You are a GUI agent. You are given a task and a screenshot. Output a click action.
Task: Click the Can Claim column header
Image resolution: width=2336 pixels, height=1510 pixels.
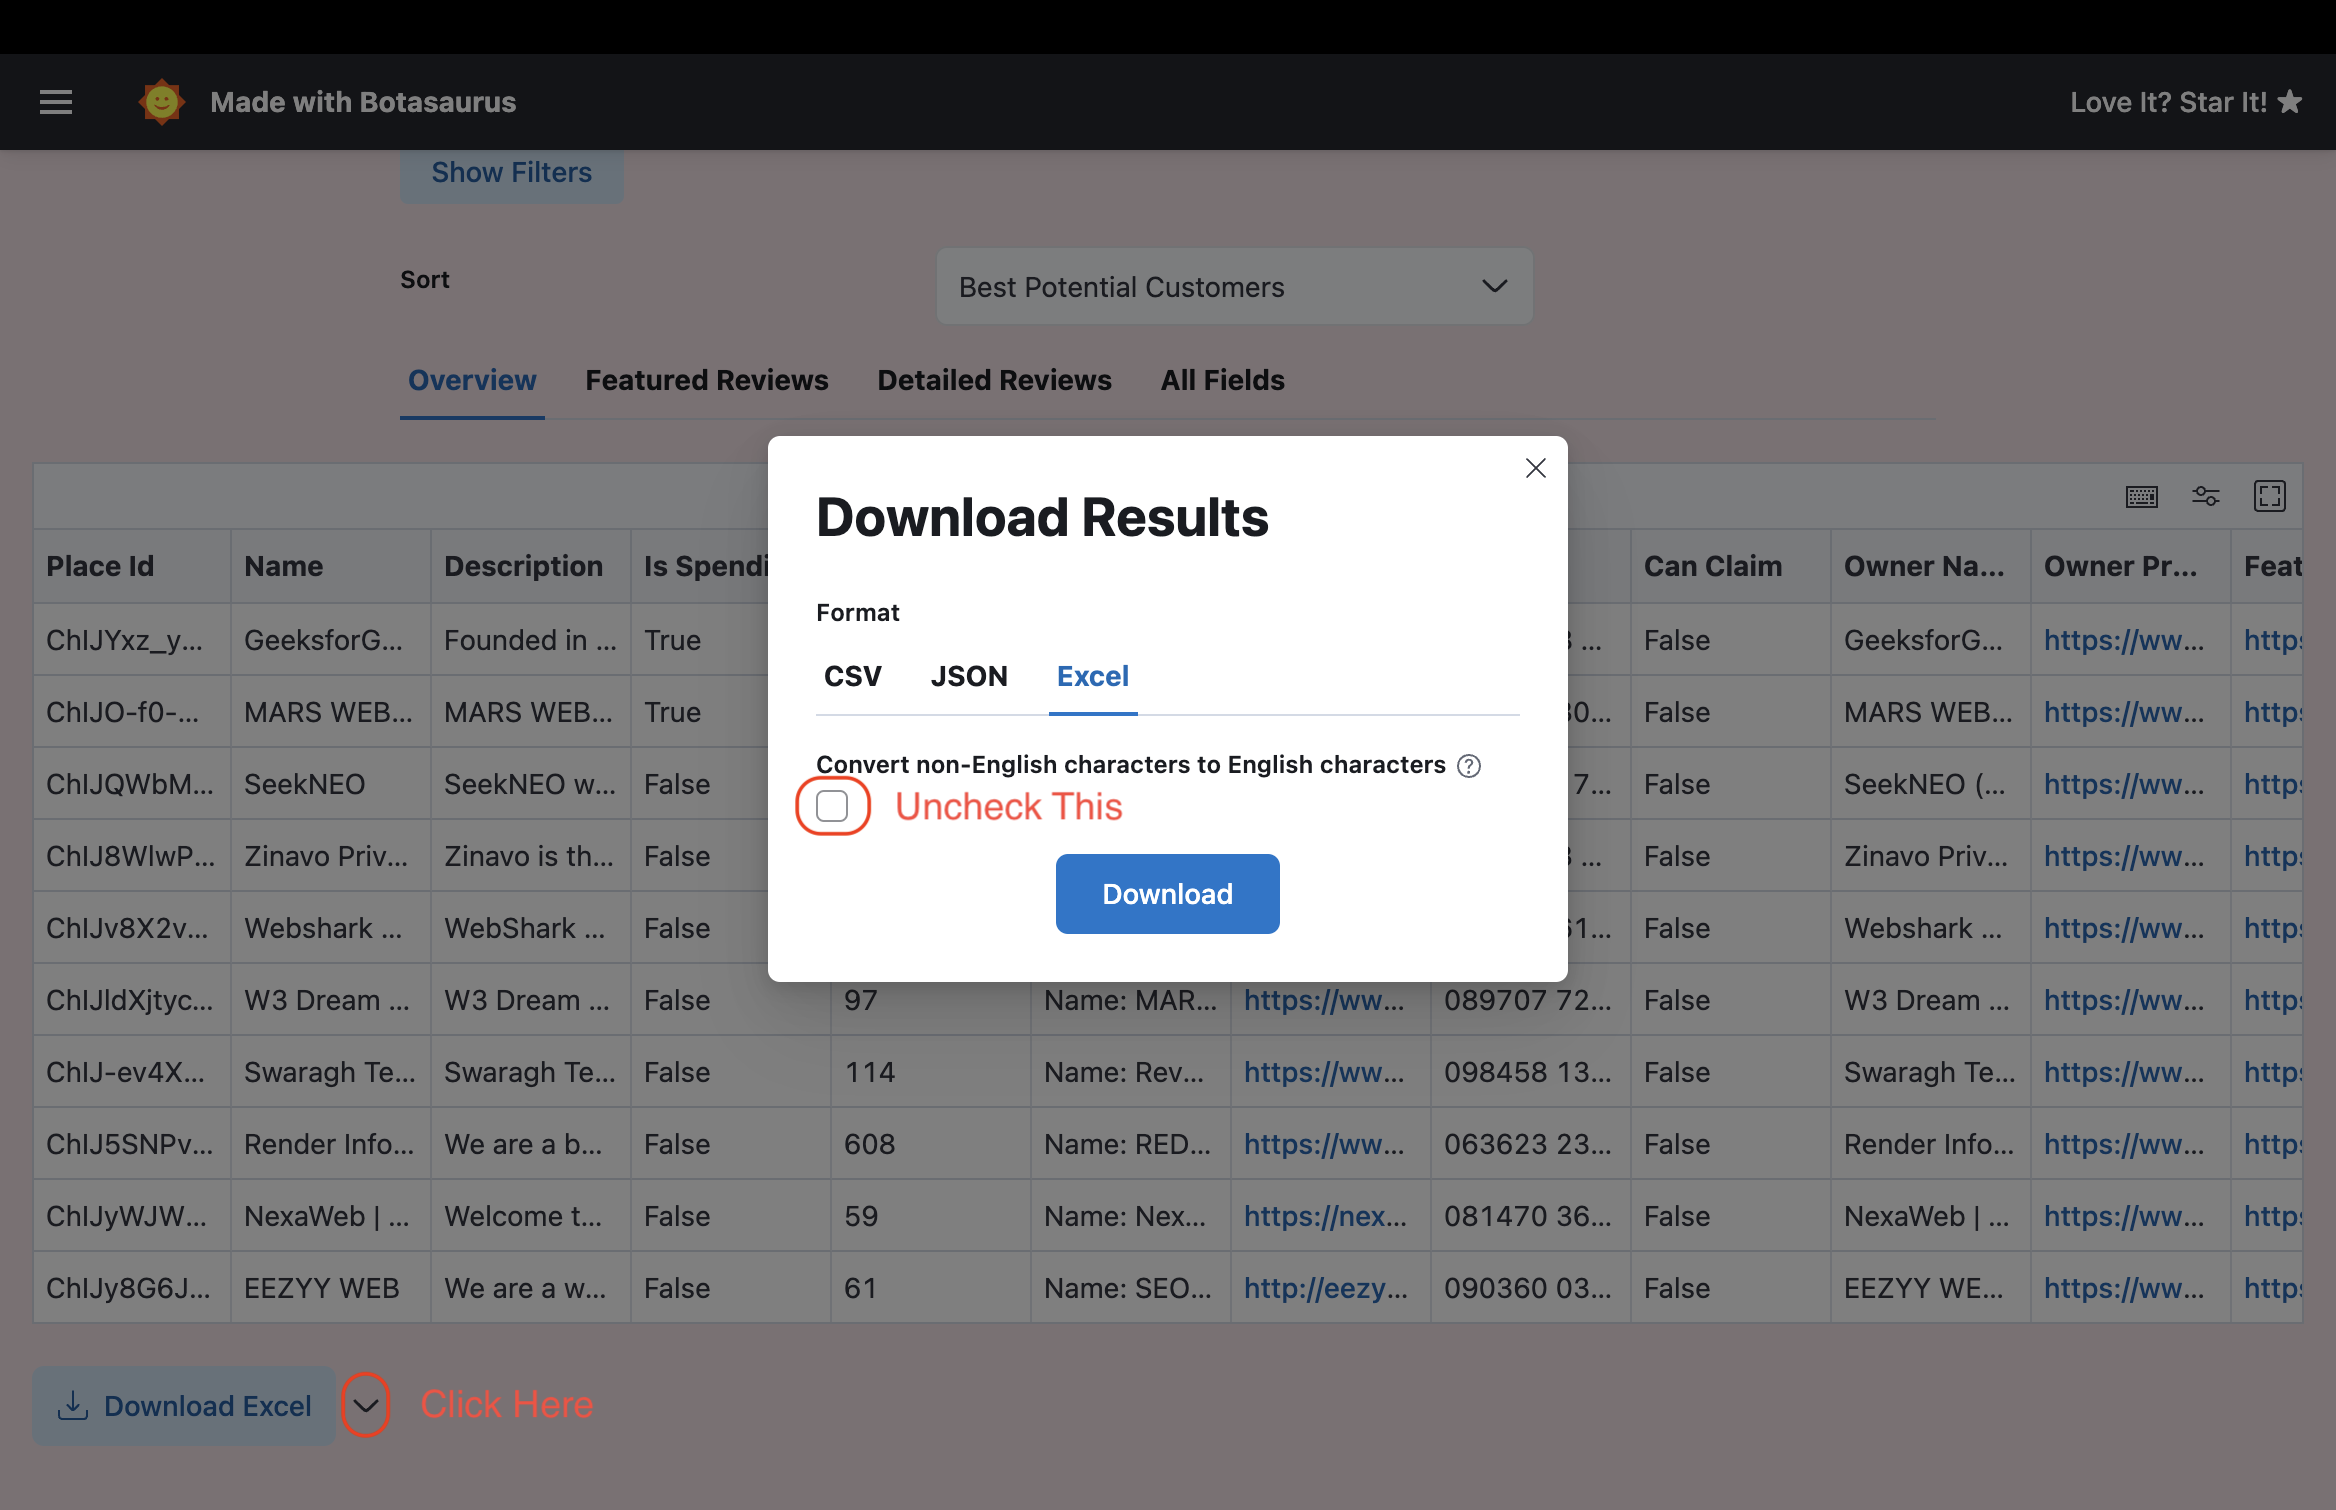point(1712,566)
